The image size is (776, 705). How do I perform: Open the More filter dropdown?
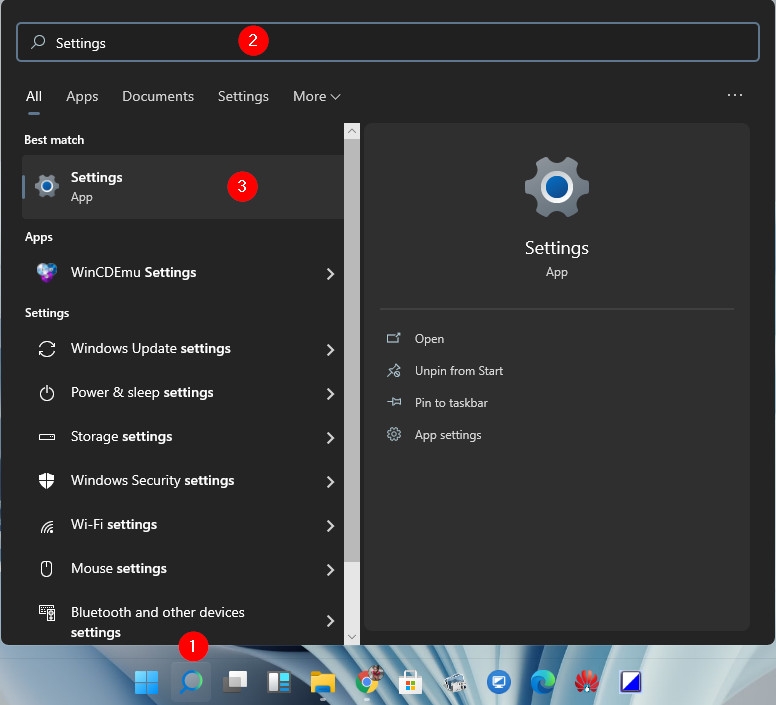(x=316, y=96)
